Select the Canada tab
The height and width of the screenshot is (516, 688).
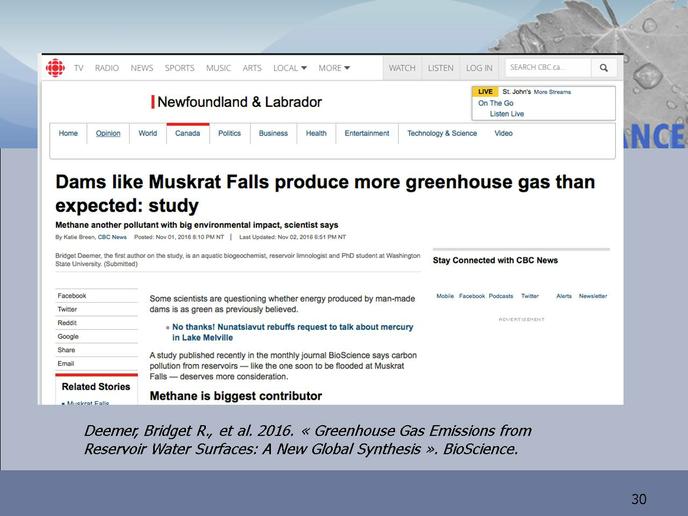coord(187,133)
